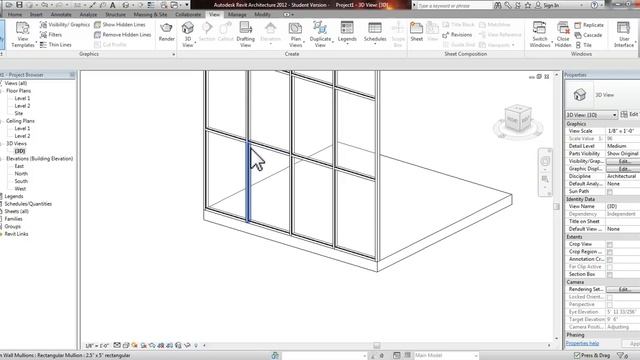
Task: Select Show Hidden Lines tool
Action: [120, 25]
